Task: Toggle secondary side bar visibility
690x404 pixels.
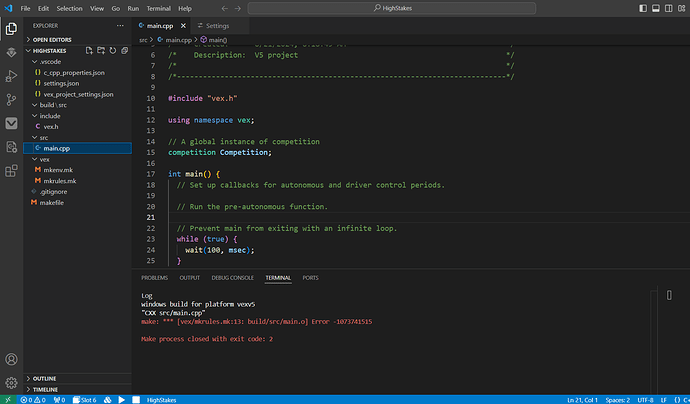Action: pyautogui.click(x=668, y=8)
